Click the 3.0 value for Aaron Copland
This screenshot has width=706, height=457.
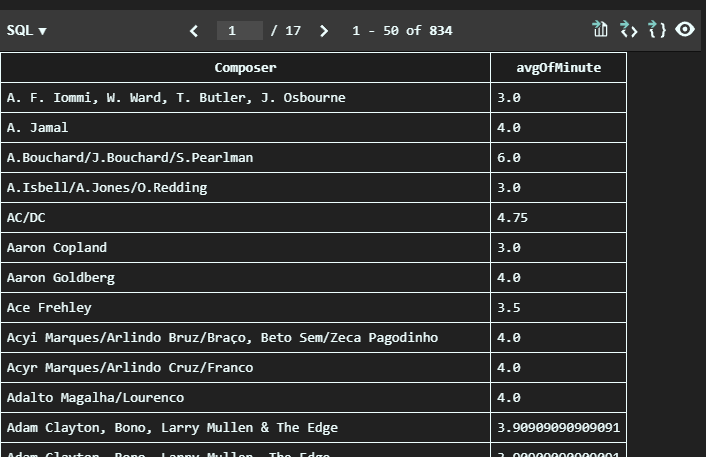[558, 248]
